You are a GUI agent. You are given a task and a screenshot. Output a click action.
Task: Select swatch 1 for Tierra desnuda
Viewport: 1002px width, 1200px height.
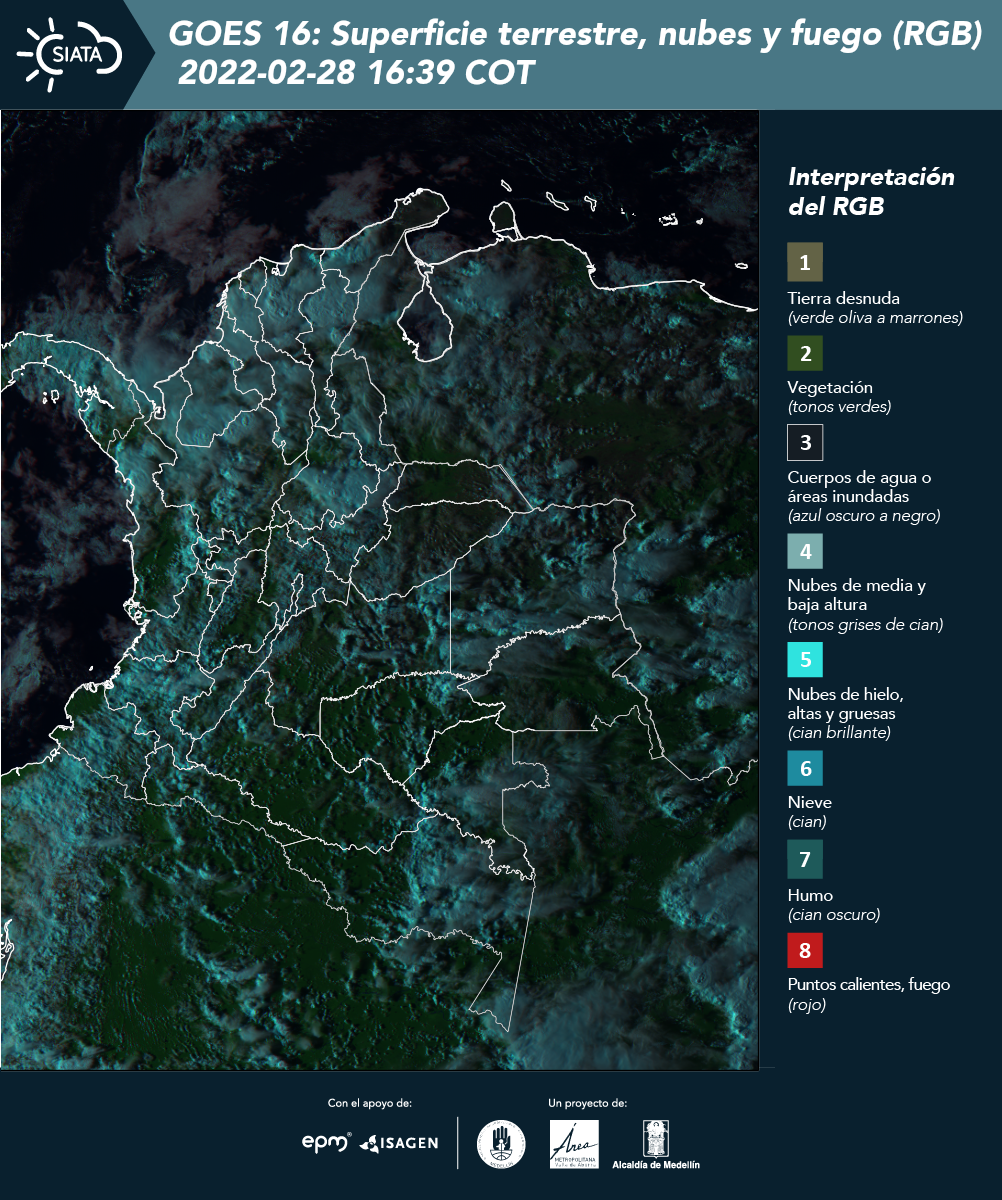[x=805, y=262]
